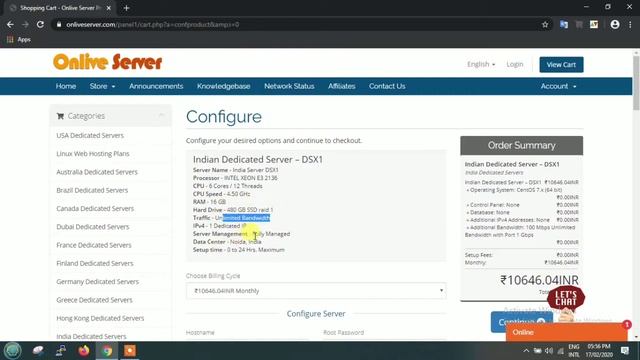Open the Let's Chat bubble
Viewport: 640px width, 360px height.
pos(566,298)
